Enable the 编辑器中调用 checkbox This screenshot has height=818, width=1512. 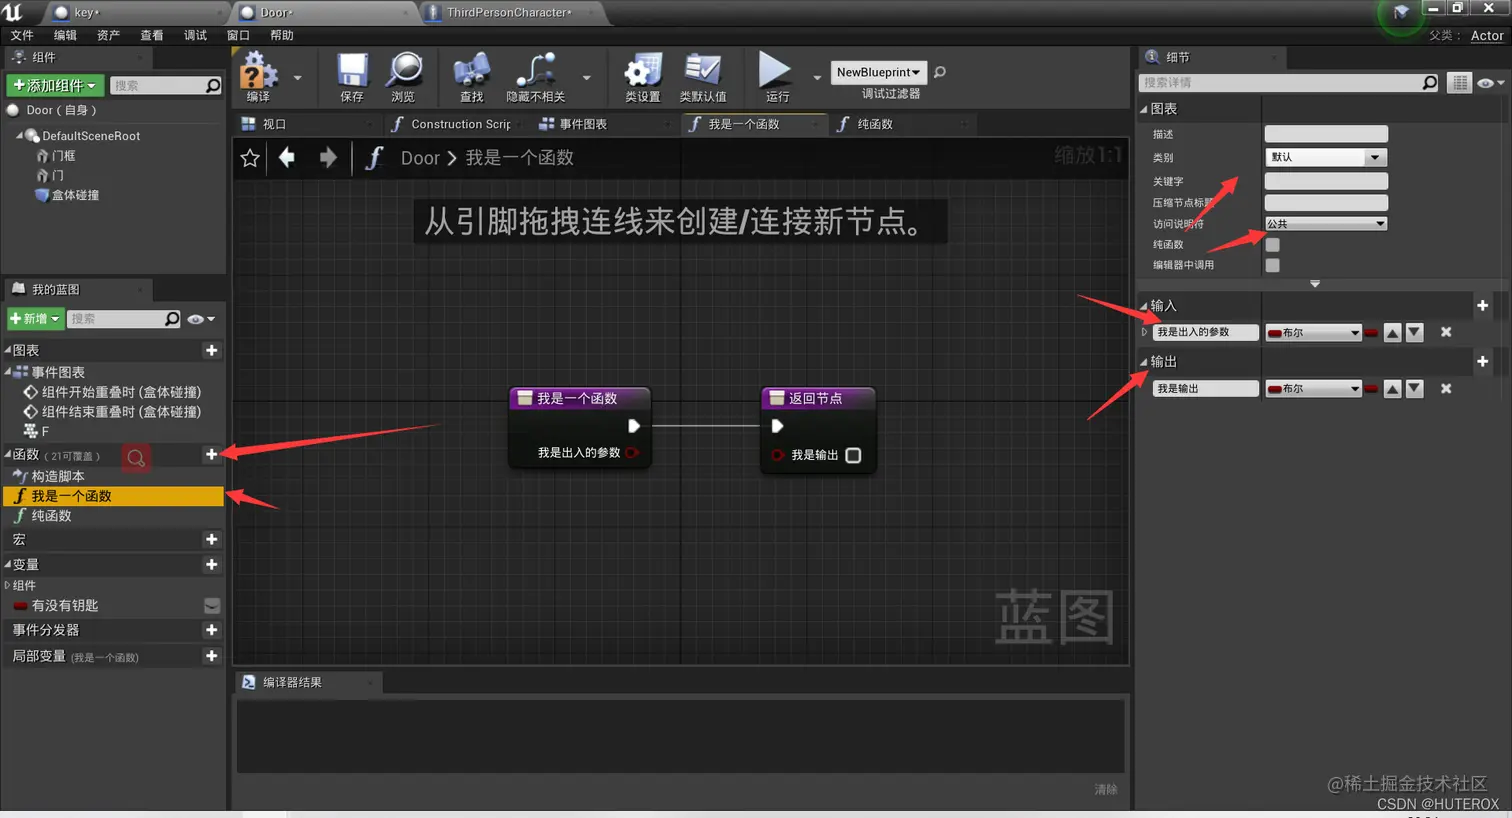click(x=1272, y=265)
